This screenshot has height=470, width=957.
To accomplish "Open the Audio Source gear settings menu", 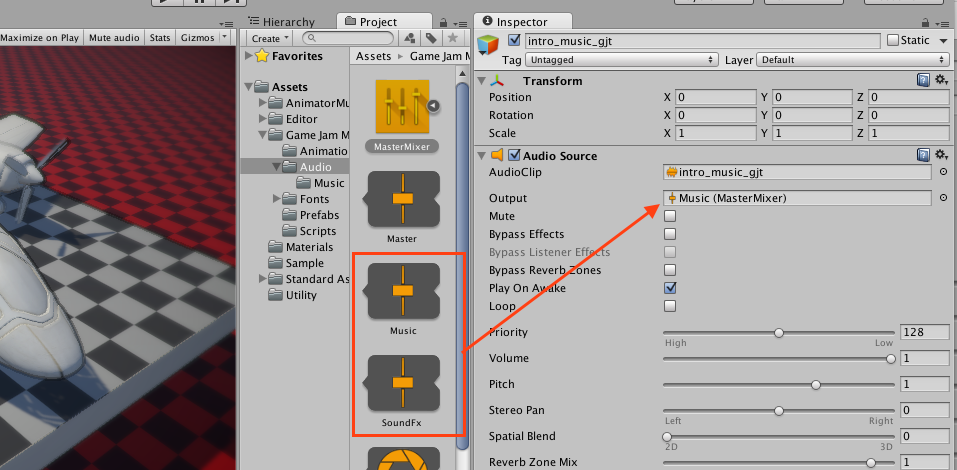I will 941,155.
